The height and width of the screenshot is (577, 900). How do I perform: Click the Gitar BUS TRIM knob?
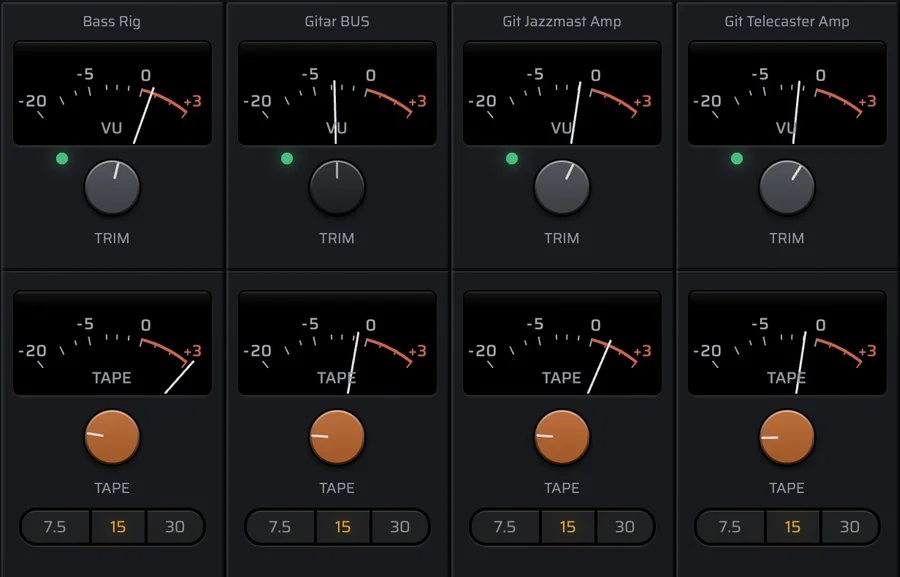coord(337,188)
